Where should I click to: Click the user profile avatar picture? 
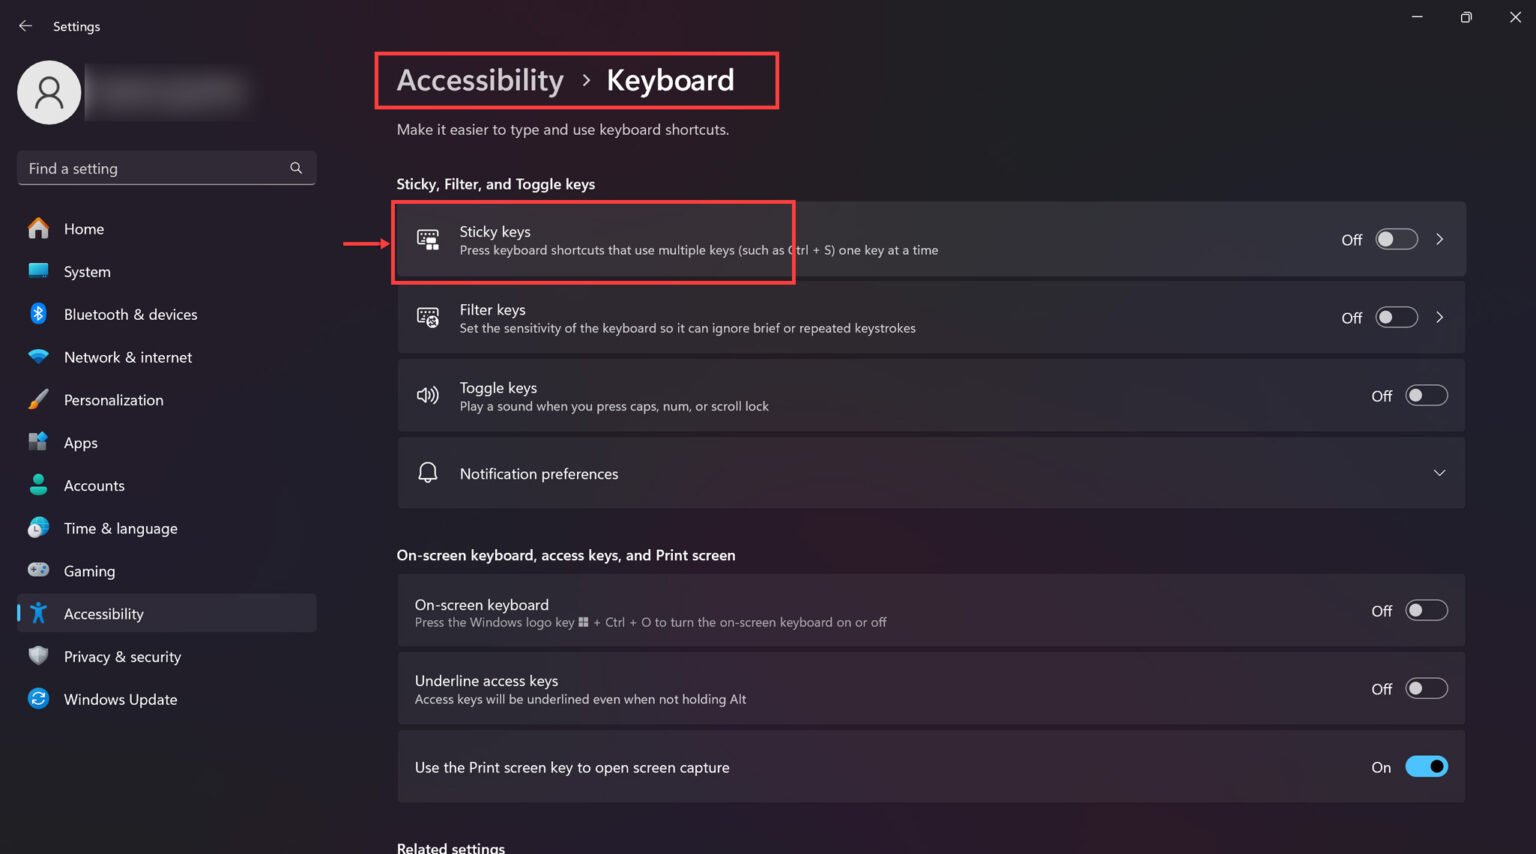click(49, 91)
